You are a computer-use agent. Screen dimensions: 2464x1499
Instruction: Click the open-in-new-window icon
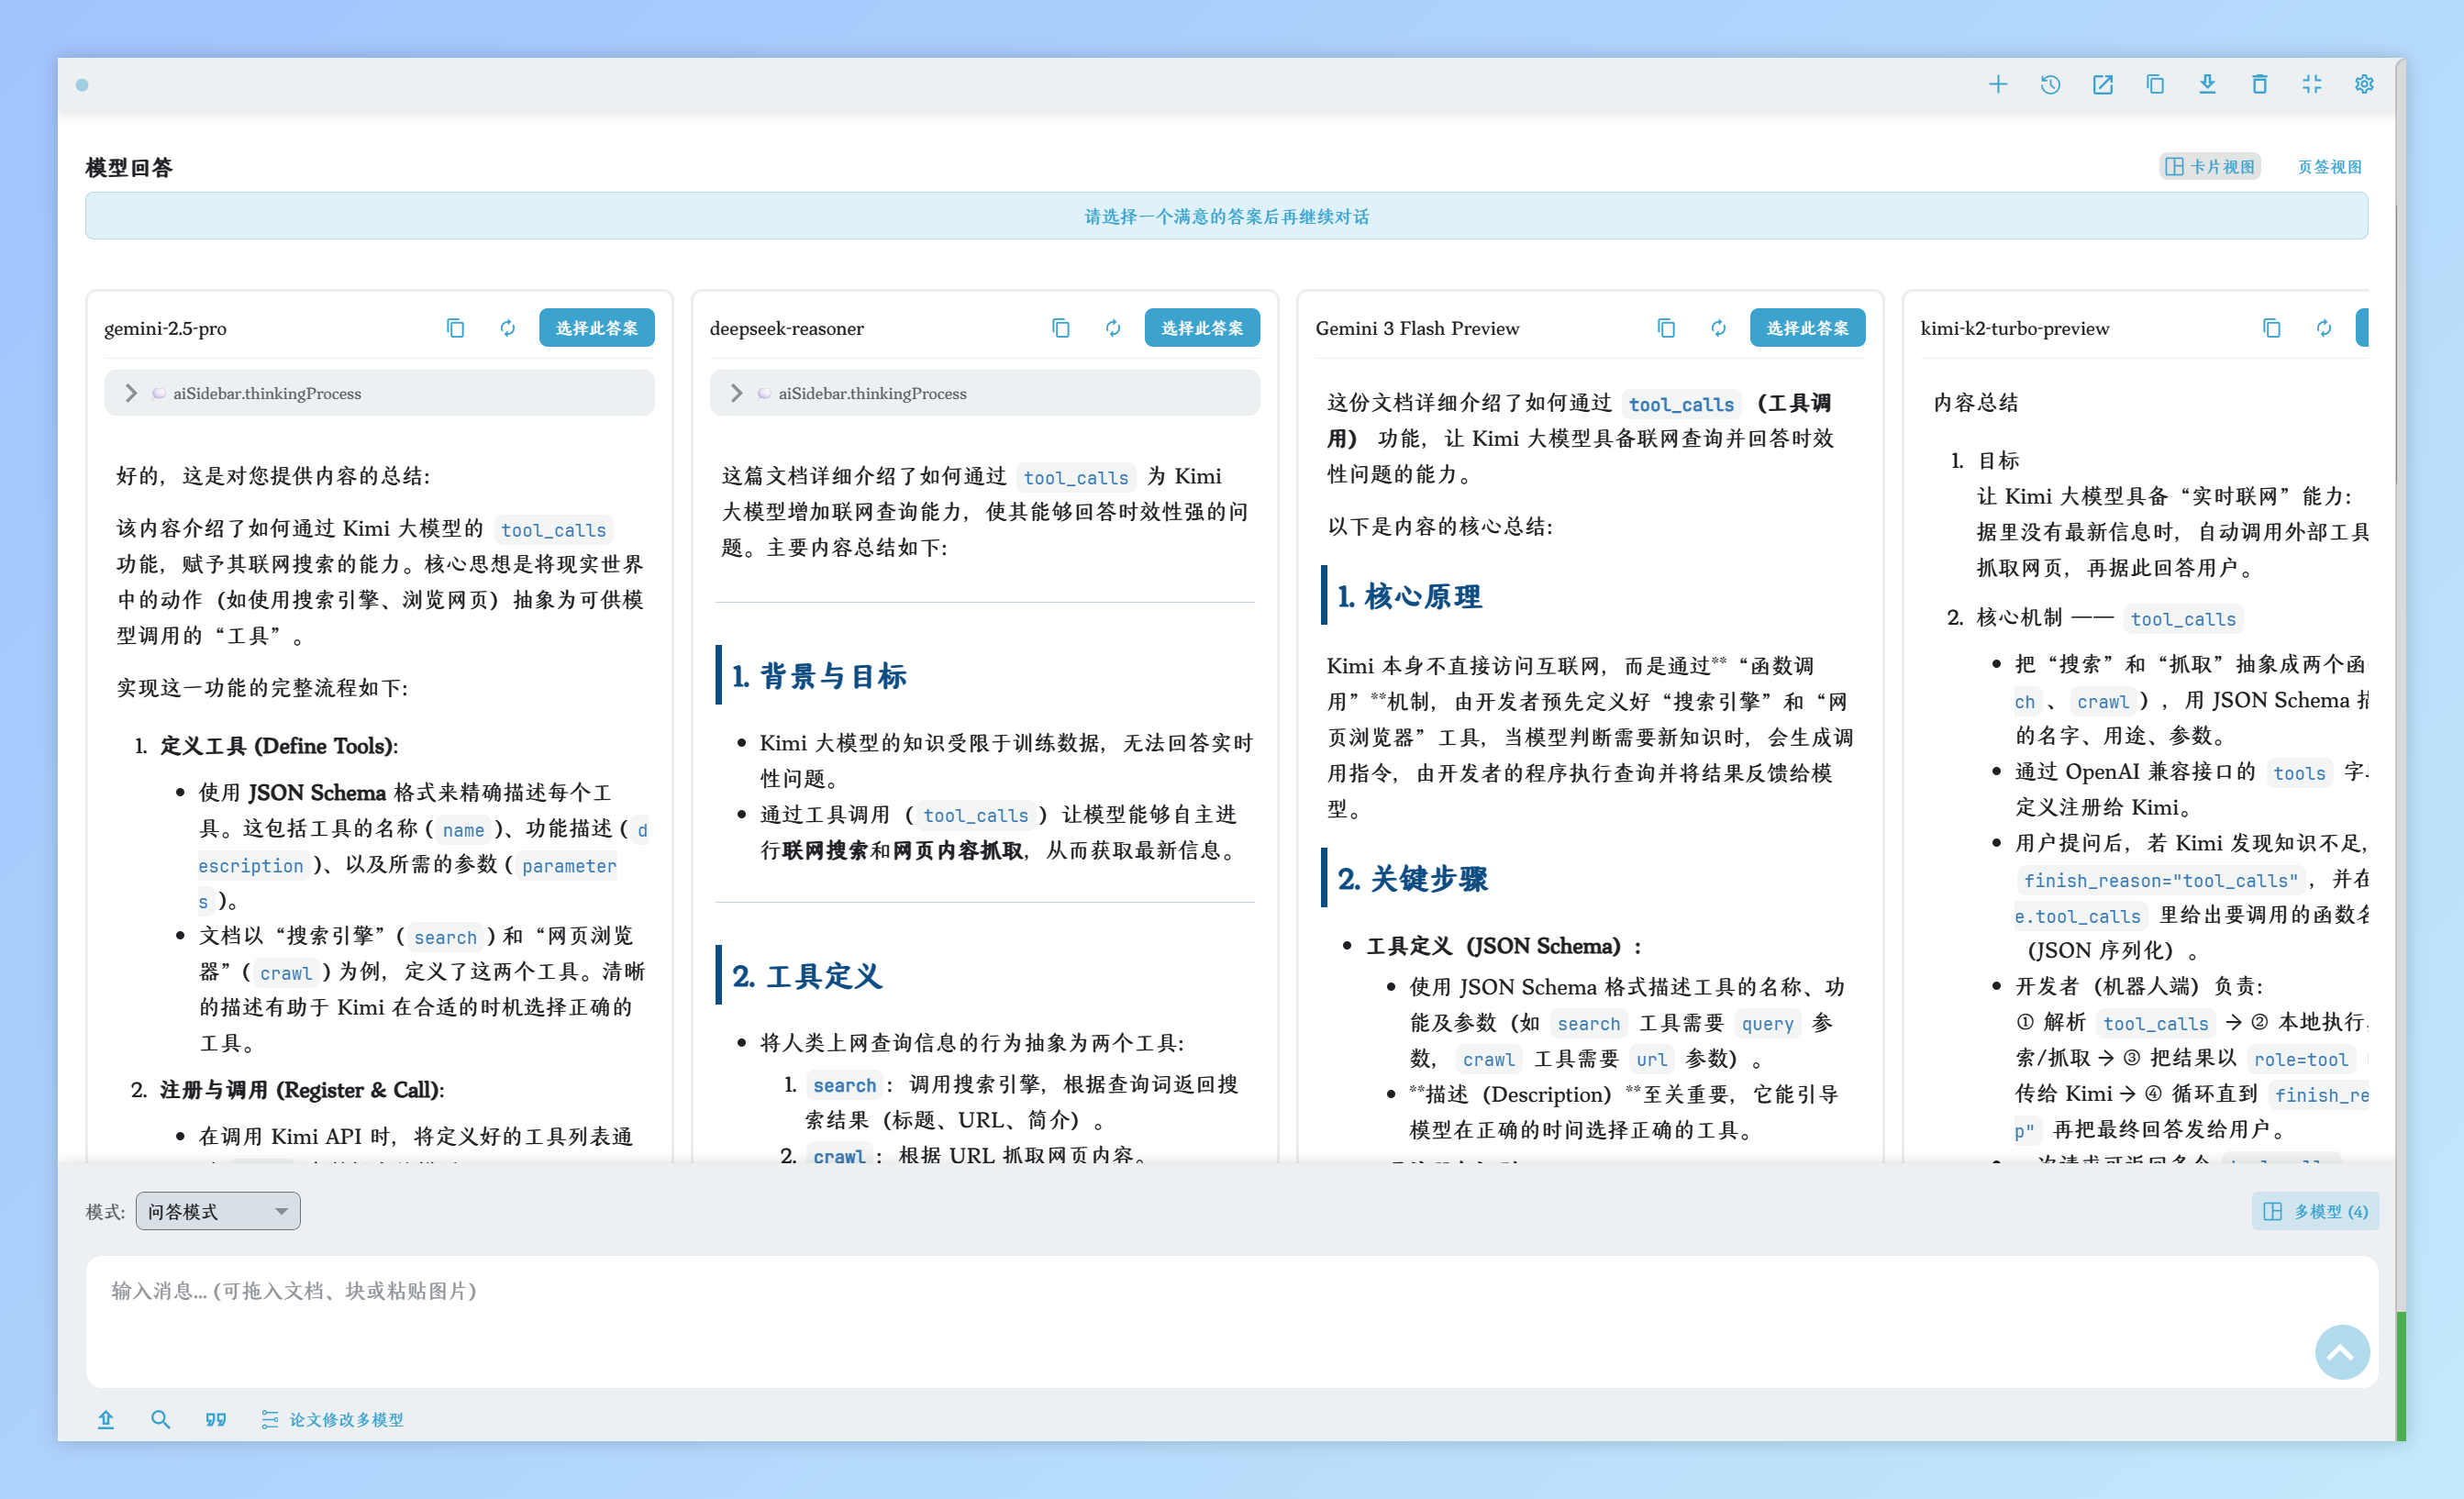[x=2102, y=84]
